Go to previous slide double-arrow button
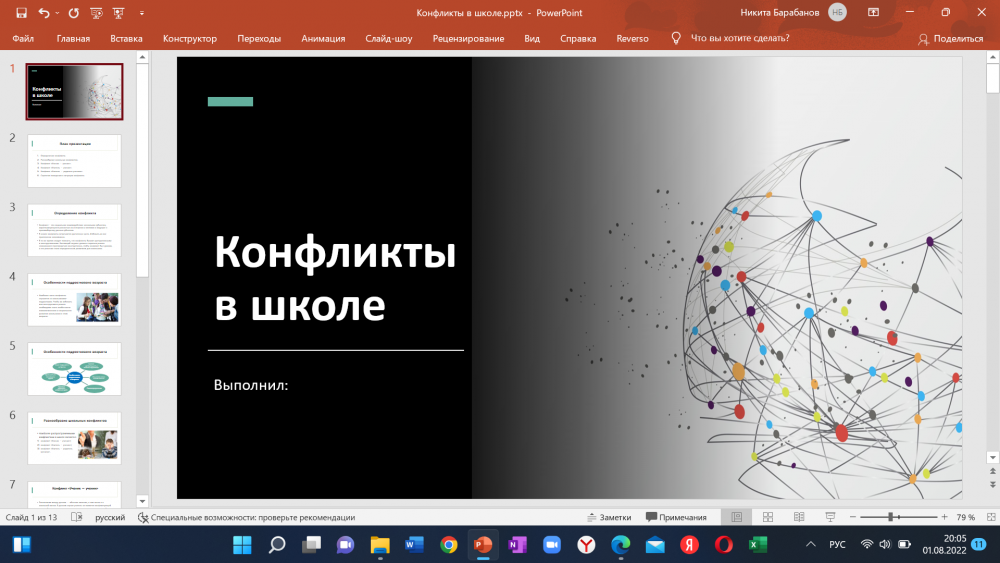 pyautogui.click(x=992, y=472)
